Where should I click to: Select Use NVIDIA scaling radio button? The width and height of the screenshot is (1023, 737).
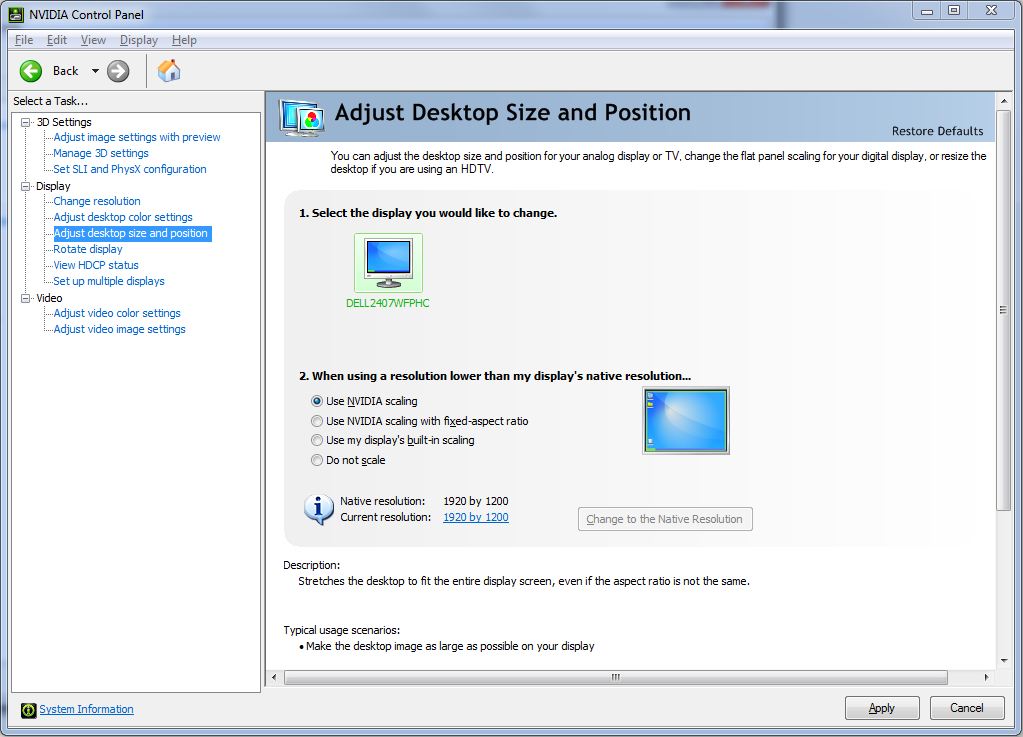tap(316, 401)
